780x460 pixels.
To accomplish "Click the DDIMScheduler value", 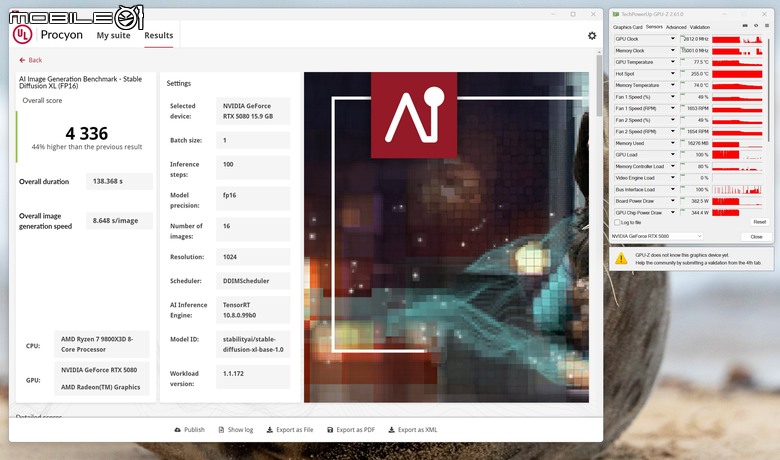I will [x=253, y=281].
